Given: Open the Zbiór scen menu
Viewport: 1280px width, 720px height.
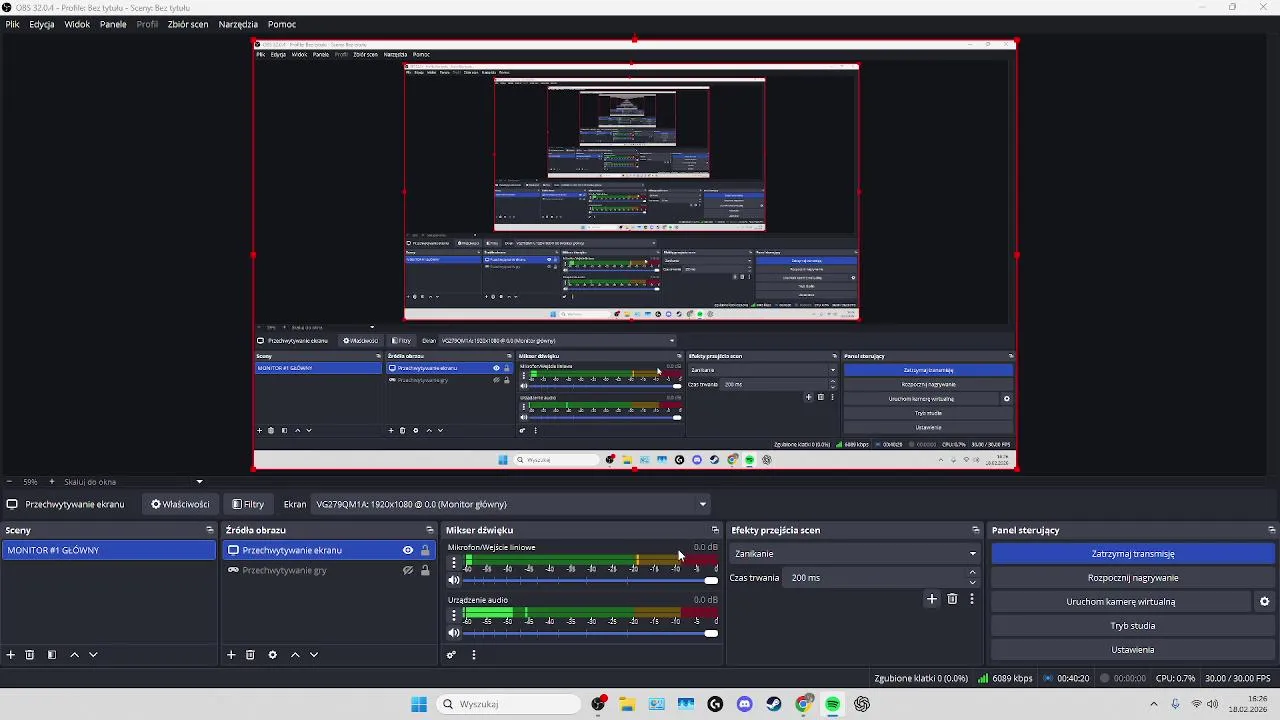Looking at the screenshot, I should [x=188, y=24].
